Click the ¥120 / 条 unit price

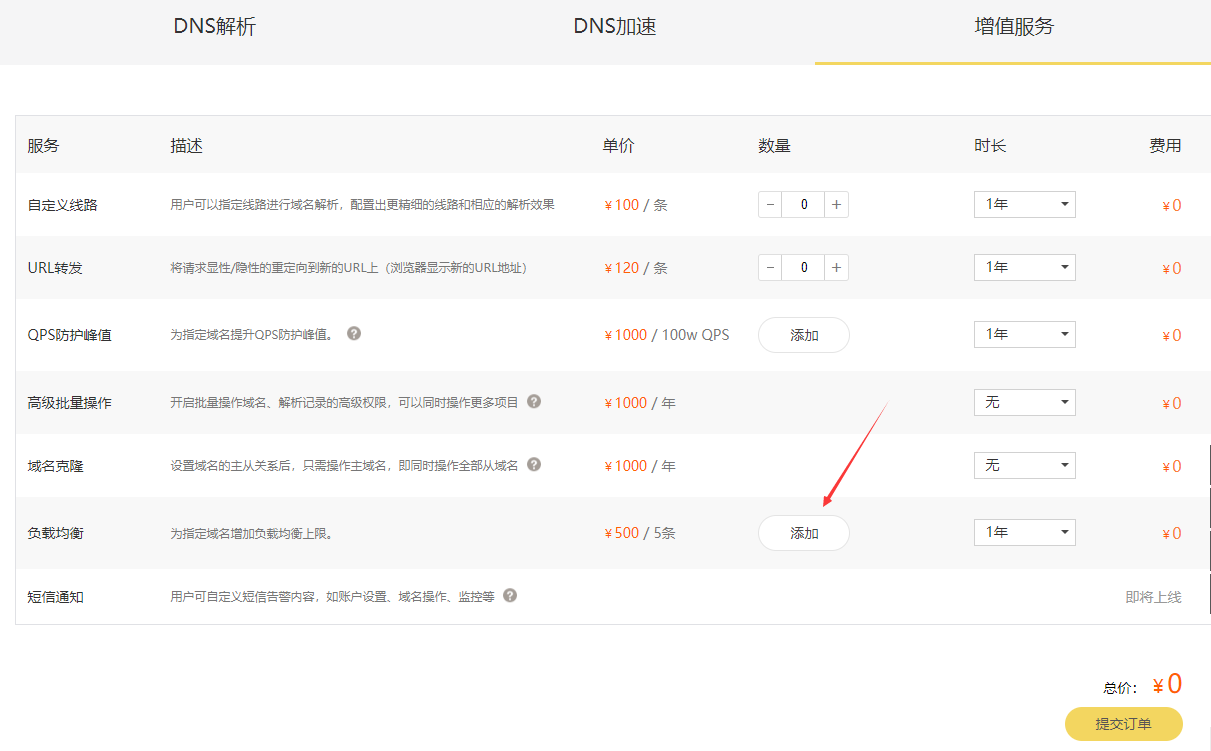coord(636,268)
